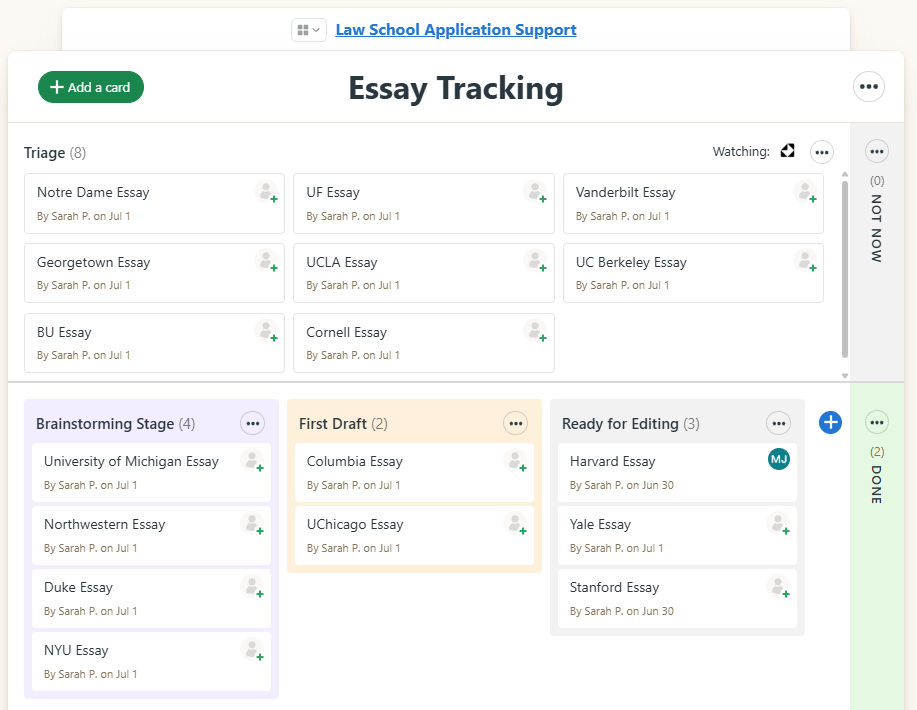Assign someone to Northwestern Essay card
Viewport: 917px width, 710px height.
click(x=253, y=524)
